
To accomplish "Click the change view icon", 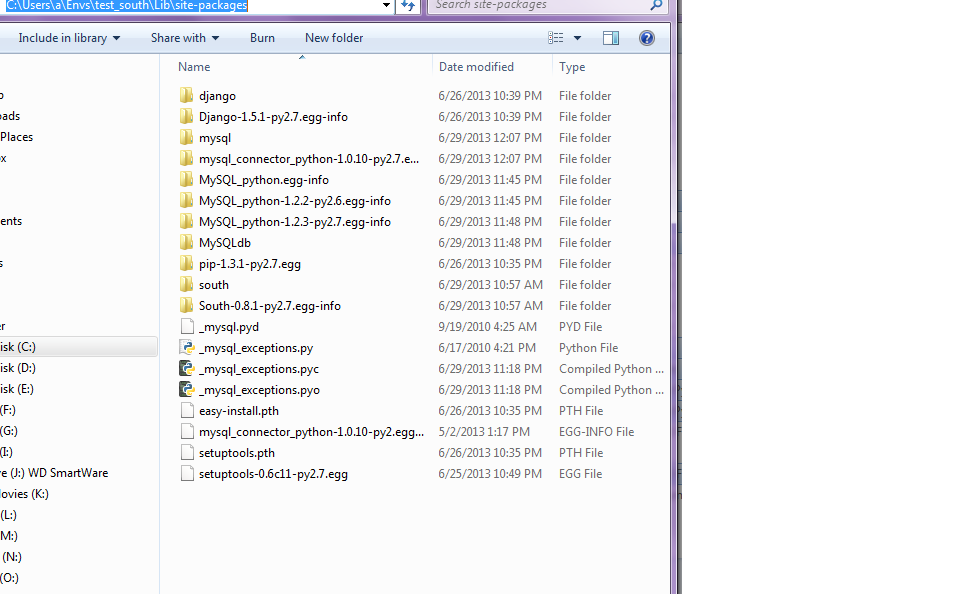I will (555, 38).
